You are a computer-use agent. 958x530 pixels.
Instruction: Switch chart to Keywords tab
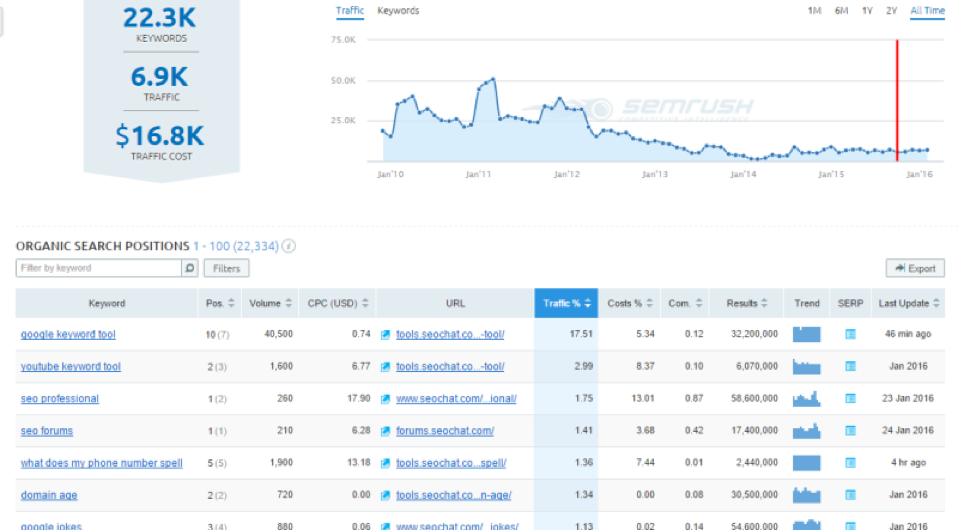[398, 11]
